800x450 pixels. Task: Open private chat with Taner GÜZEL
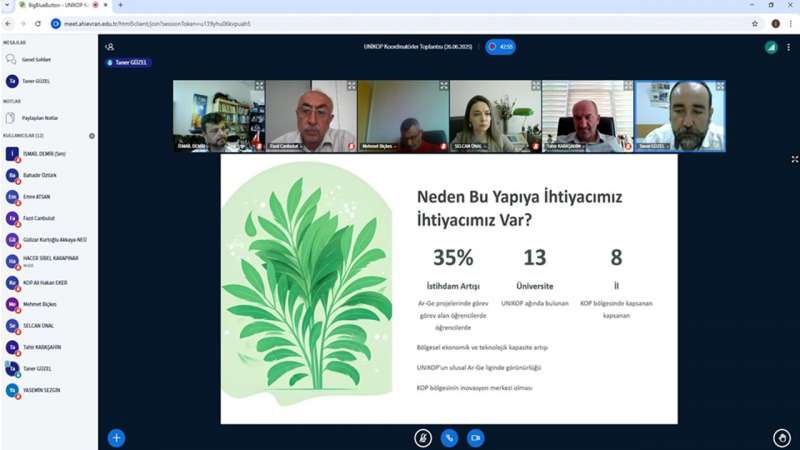pos(35,81)
